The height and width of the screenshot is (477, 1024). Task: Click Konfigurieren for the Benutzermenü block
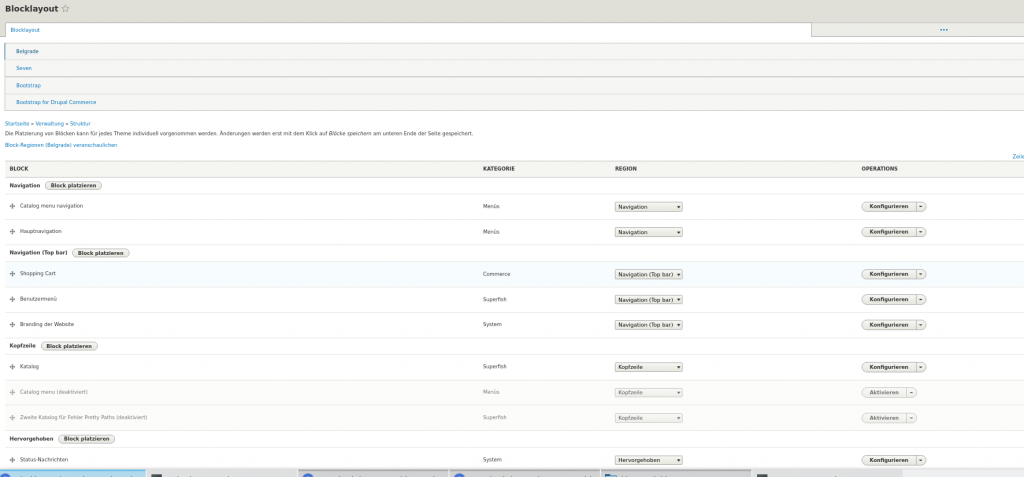(888, 299)
